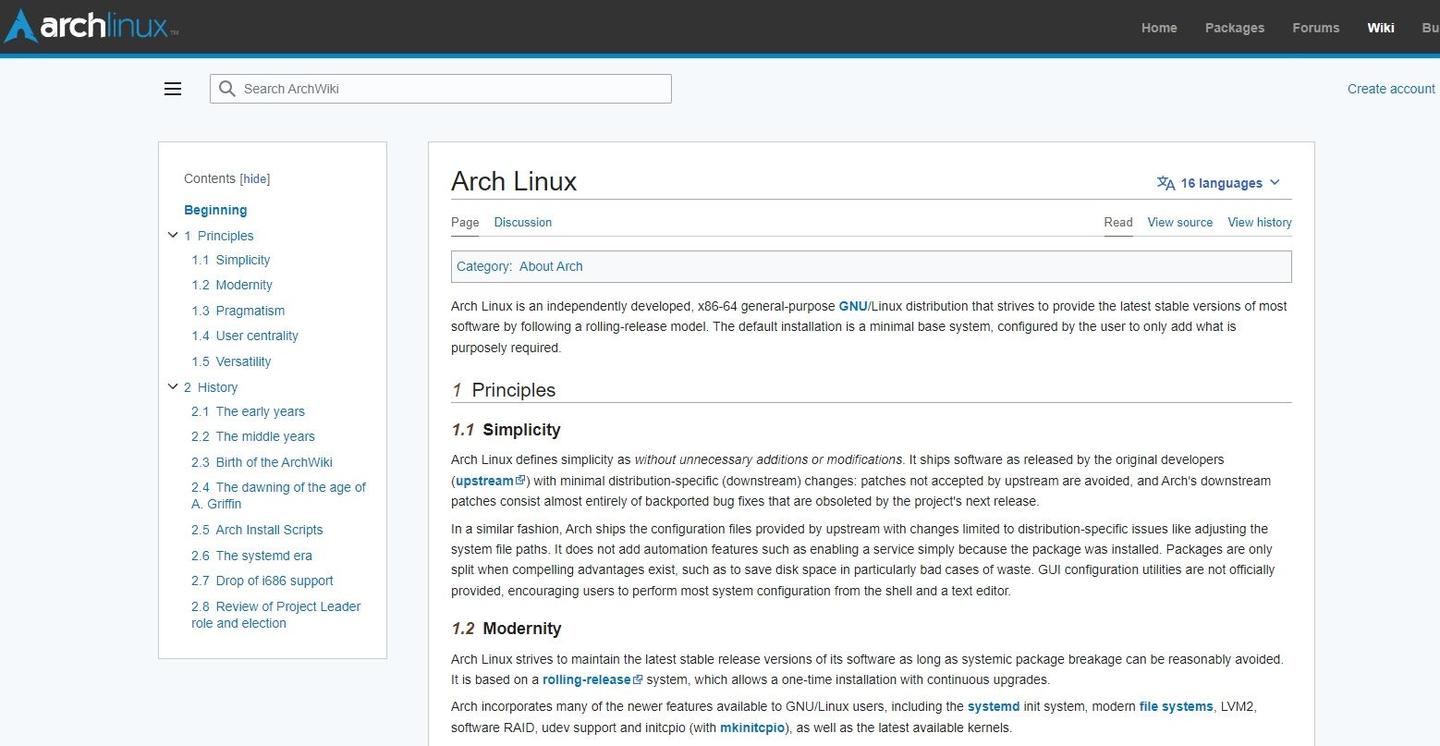Collapse the History section in Contents
Viewport: 1440px width, 746px height.
tap(172, 386)
